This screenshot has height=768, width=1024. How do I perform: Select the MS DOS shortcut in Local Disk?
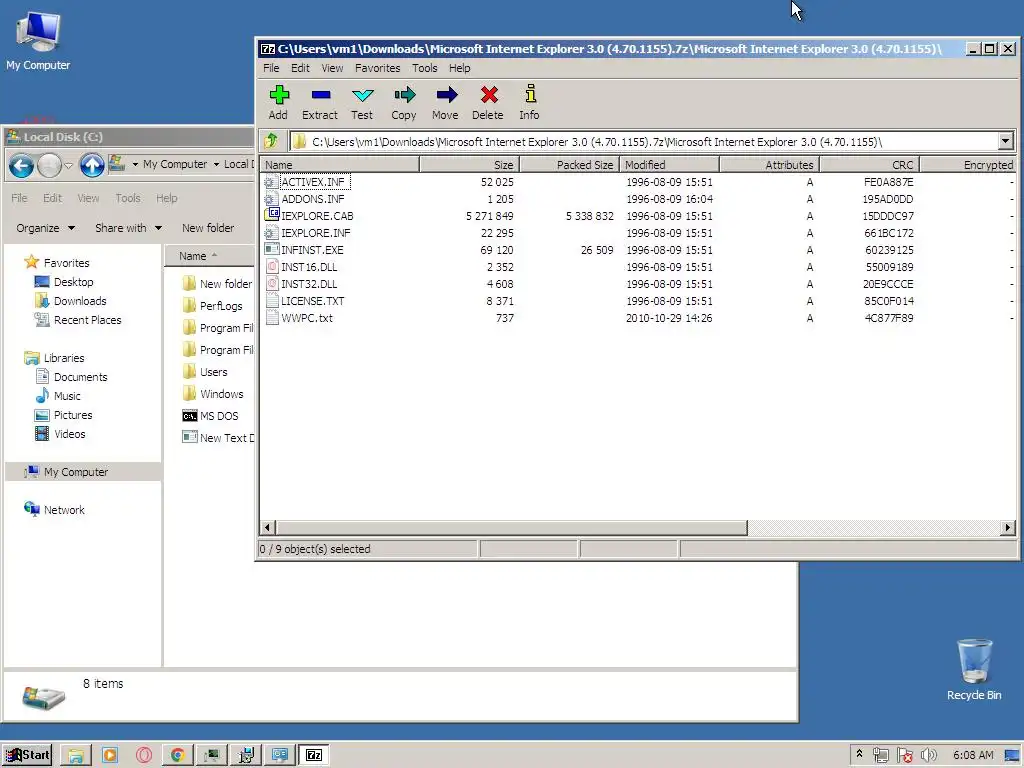[x=219, y=415]
